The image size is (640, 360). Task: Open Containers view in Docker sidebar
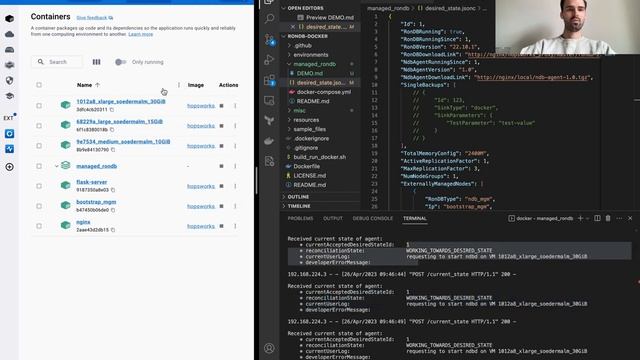pos(9,19)
